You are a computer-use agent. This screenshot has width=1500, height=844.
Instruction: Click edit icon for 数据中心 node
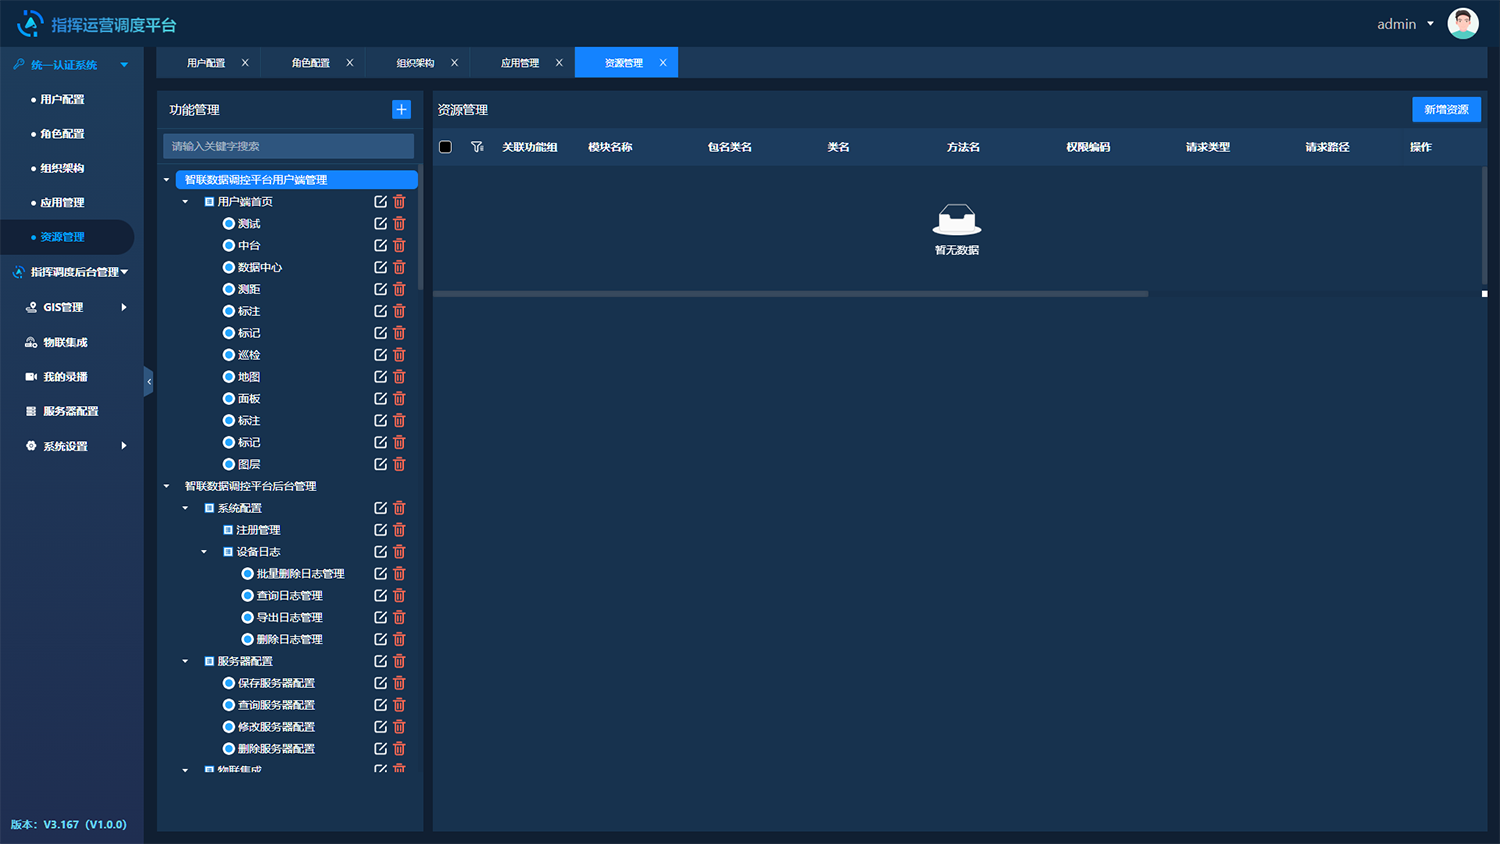380,267
